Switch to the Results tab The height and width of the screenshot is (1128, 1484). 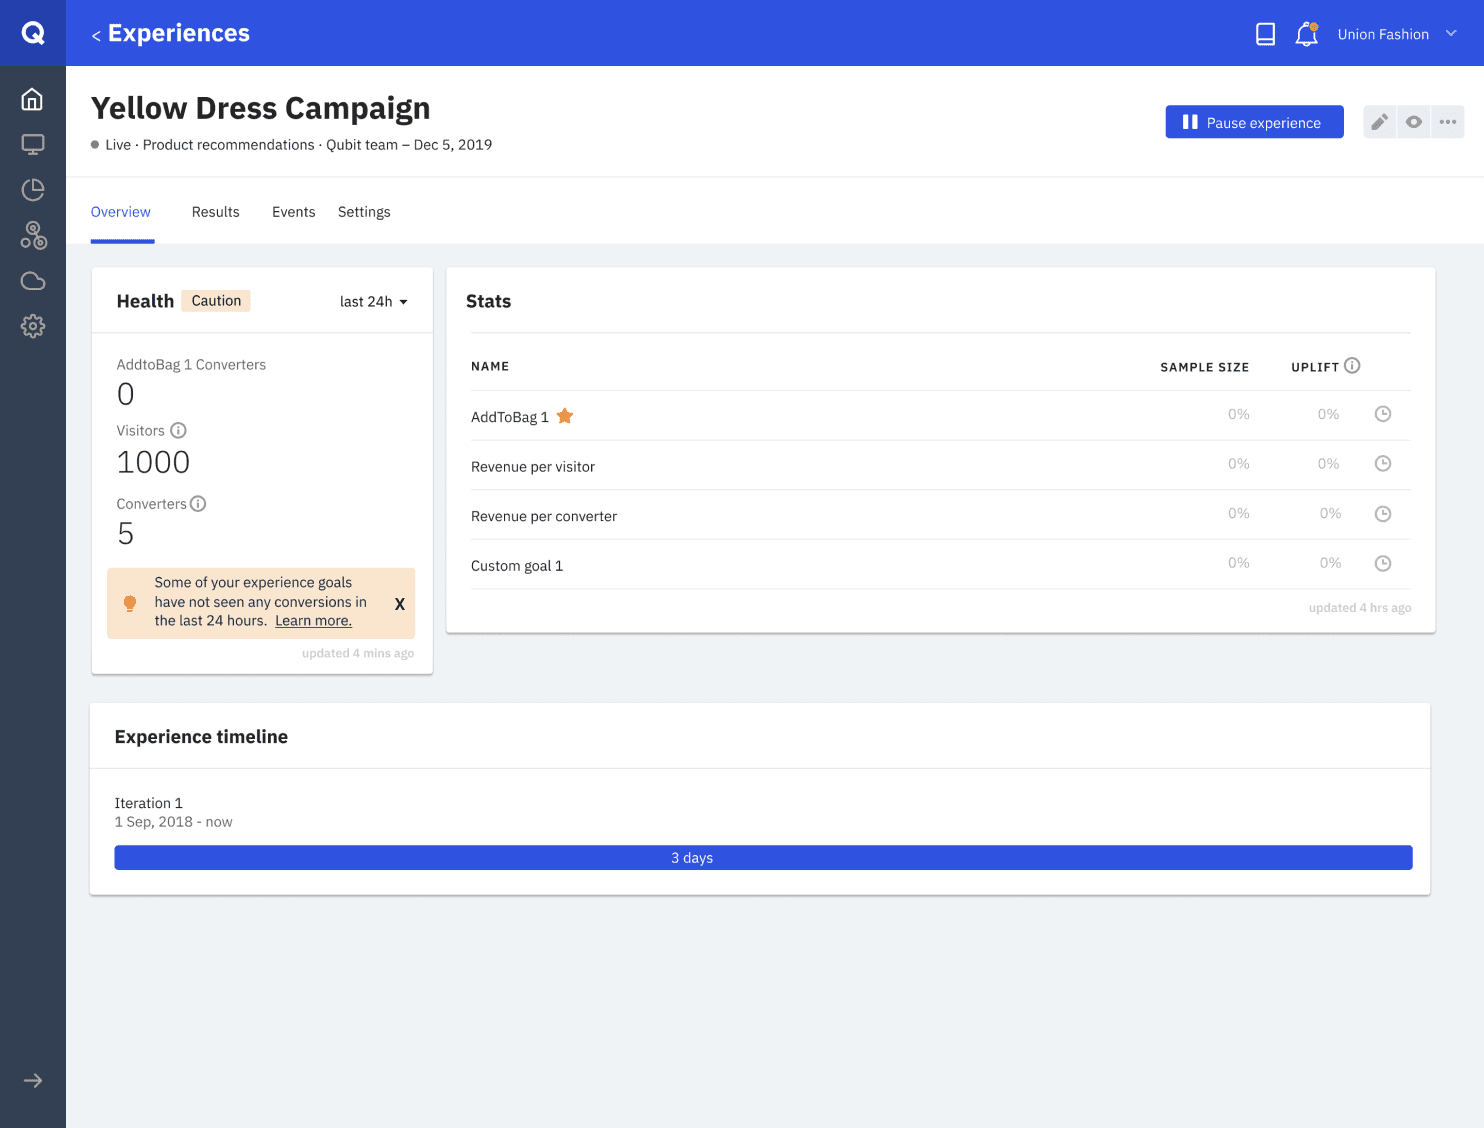click(216, 212)
